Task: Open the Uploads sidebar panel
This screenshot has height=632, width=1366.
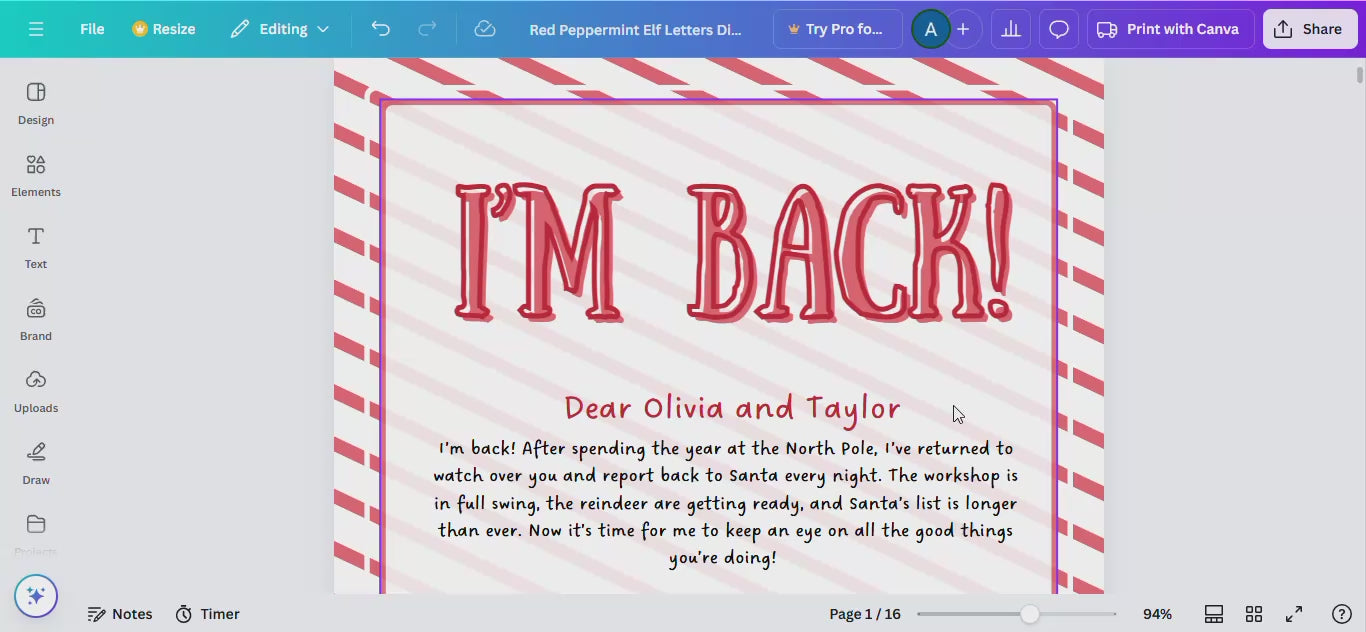Action: [36, 391]
